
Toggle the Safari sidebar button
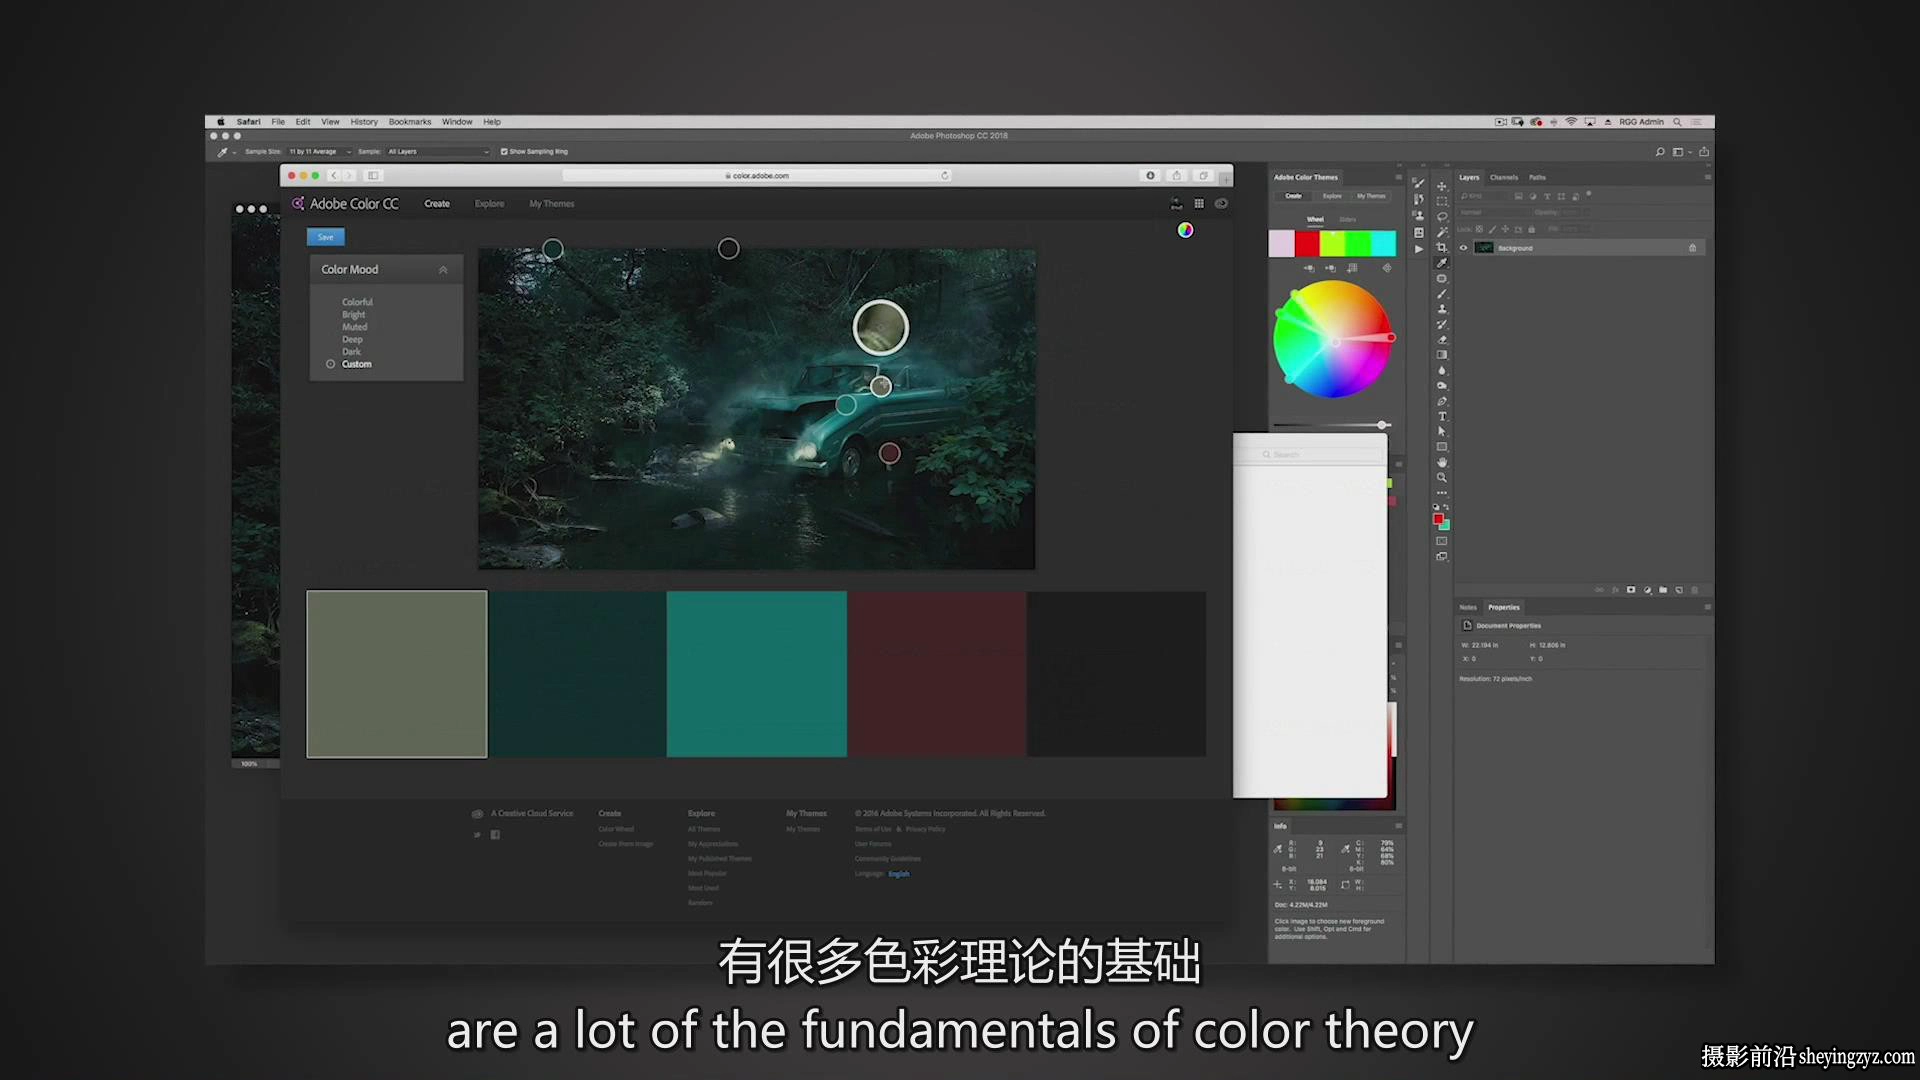373,176
